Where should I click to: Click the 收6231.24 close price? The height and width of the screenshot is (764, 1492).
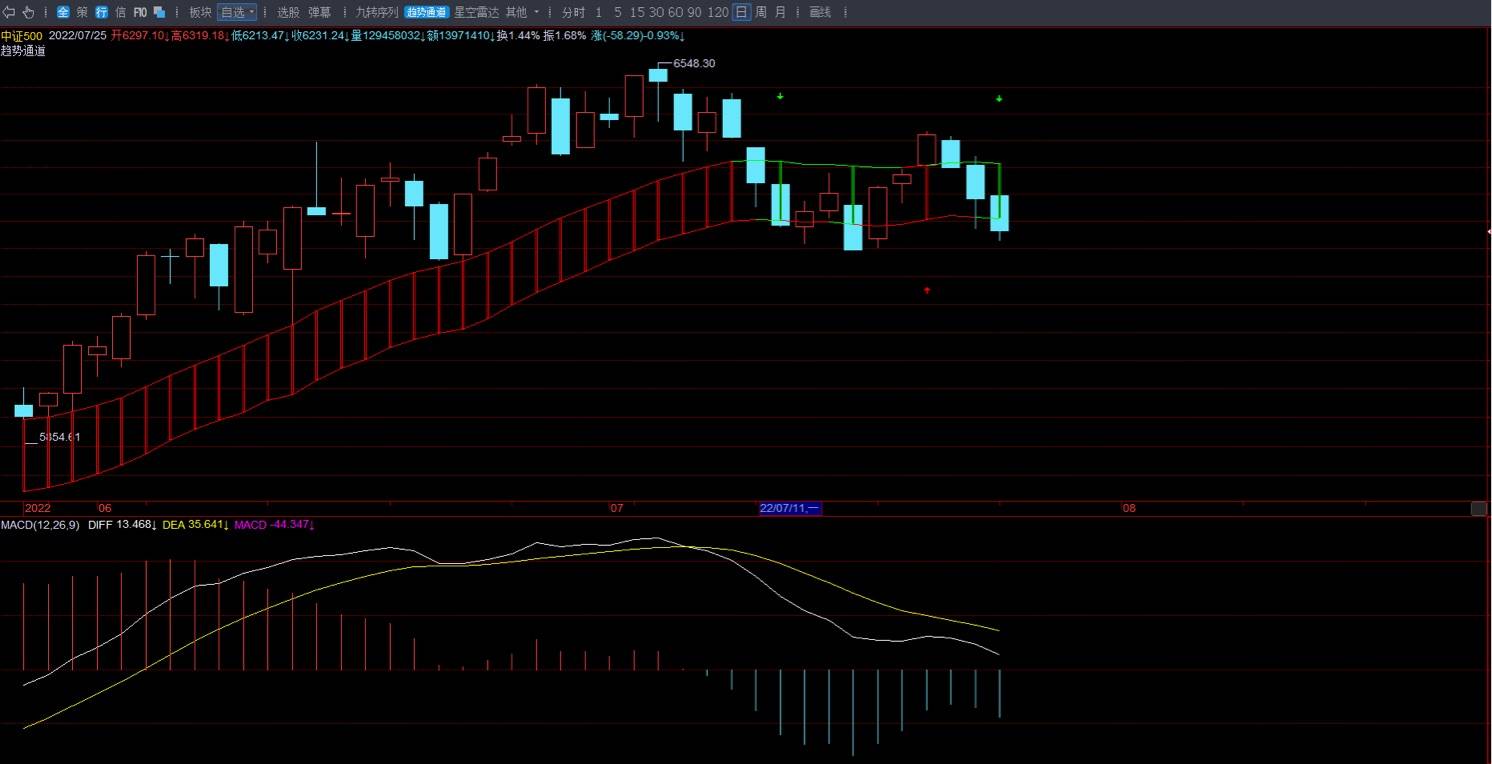click(x=320, y=36)
